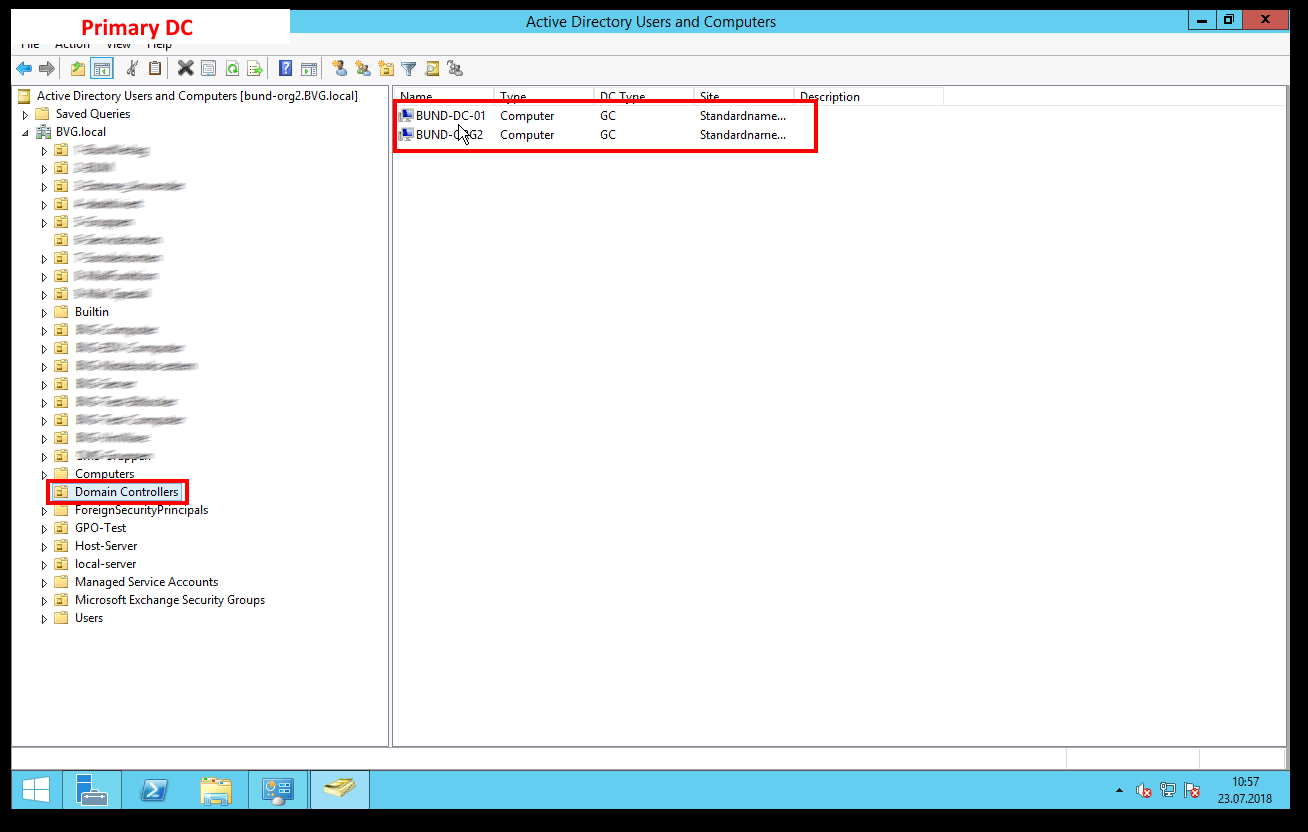Image resolution: width=1308 pixels, height=832 pixels.
Task: Toggle the Show/Hide Console Tree icon
Action: tap(101, 68)
